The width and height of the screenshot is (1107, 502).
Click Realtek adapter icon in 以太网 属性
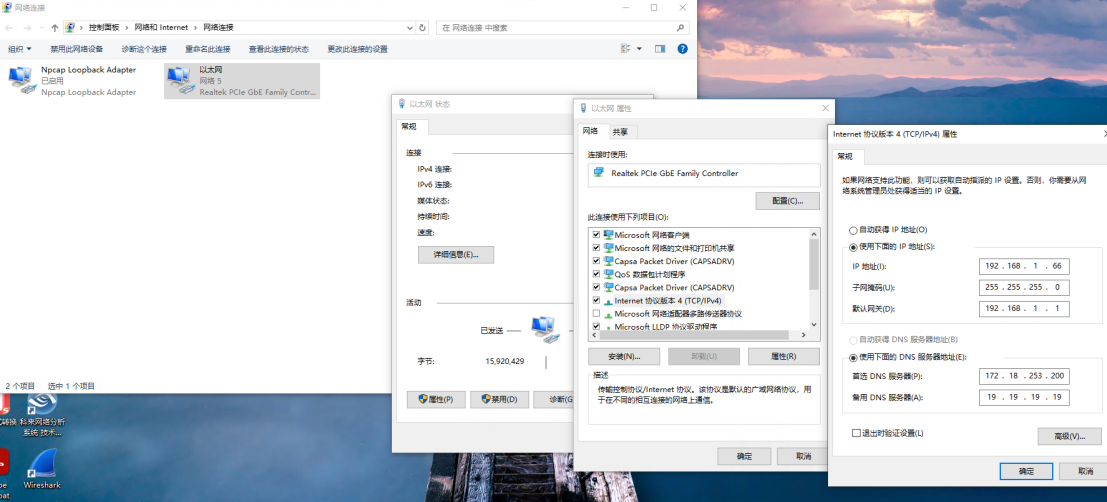[x=599, y=173]
